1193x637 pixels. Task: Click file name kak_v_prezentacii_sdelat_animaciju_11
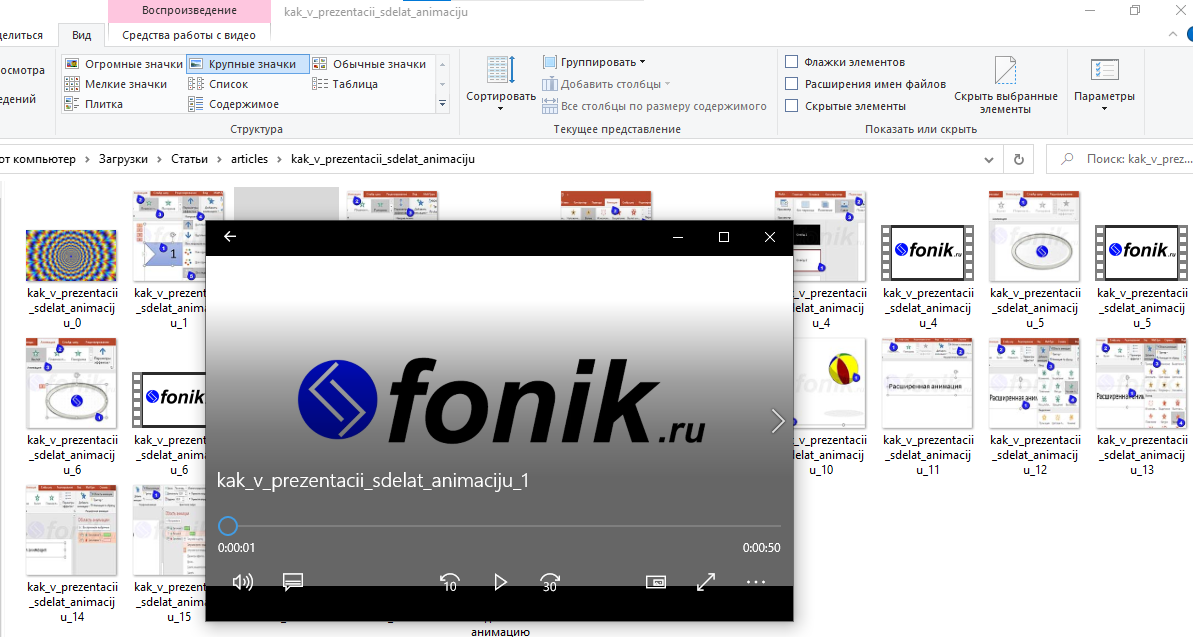[x=928, y=455]
